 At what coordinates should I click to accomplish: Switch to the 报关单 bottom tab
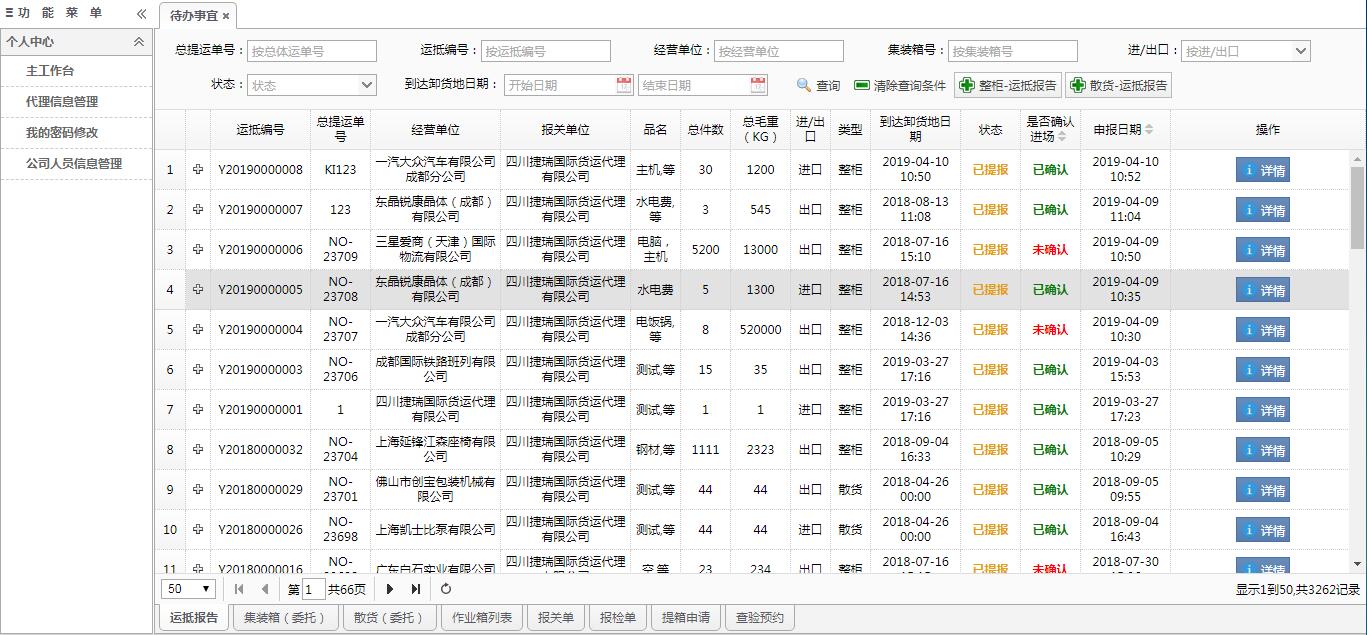(555, 618)
